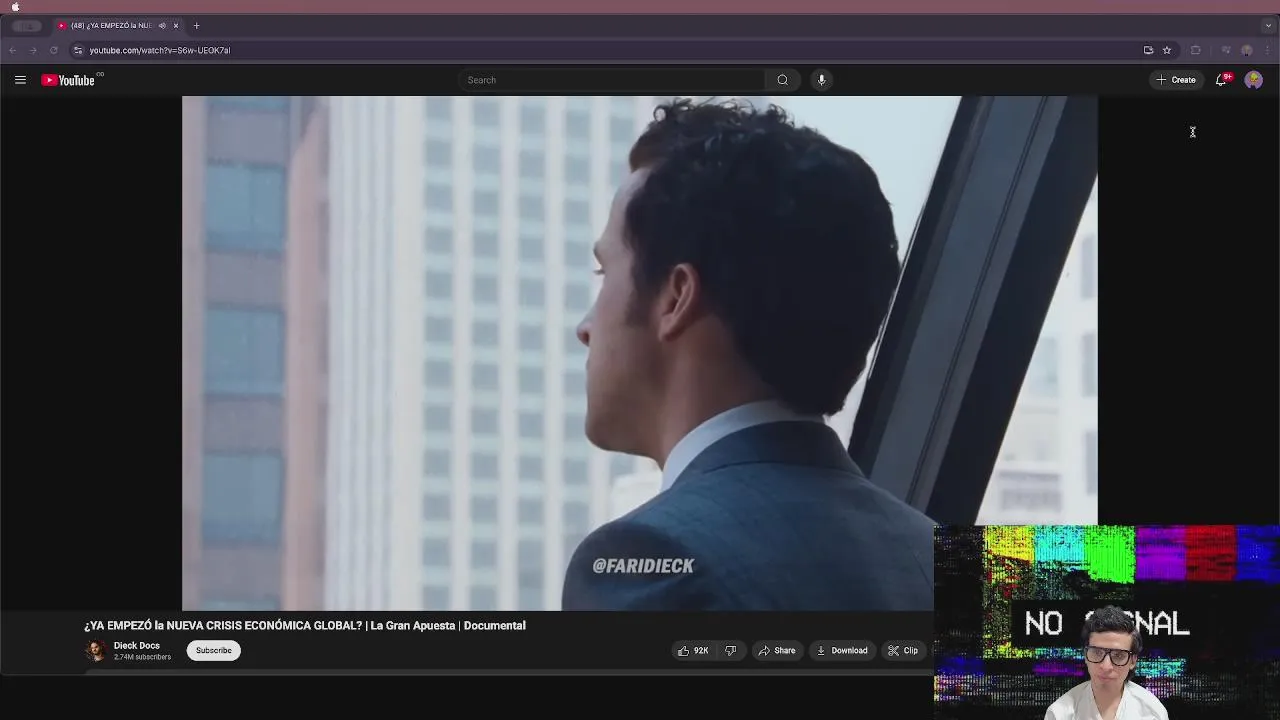Go forward in browser history
This screenshot has width=1280, height=720.
pos(33,50)
